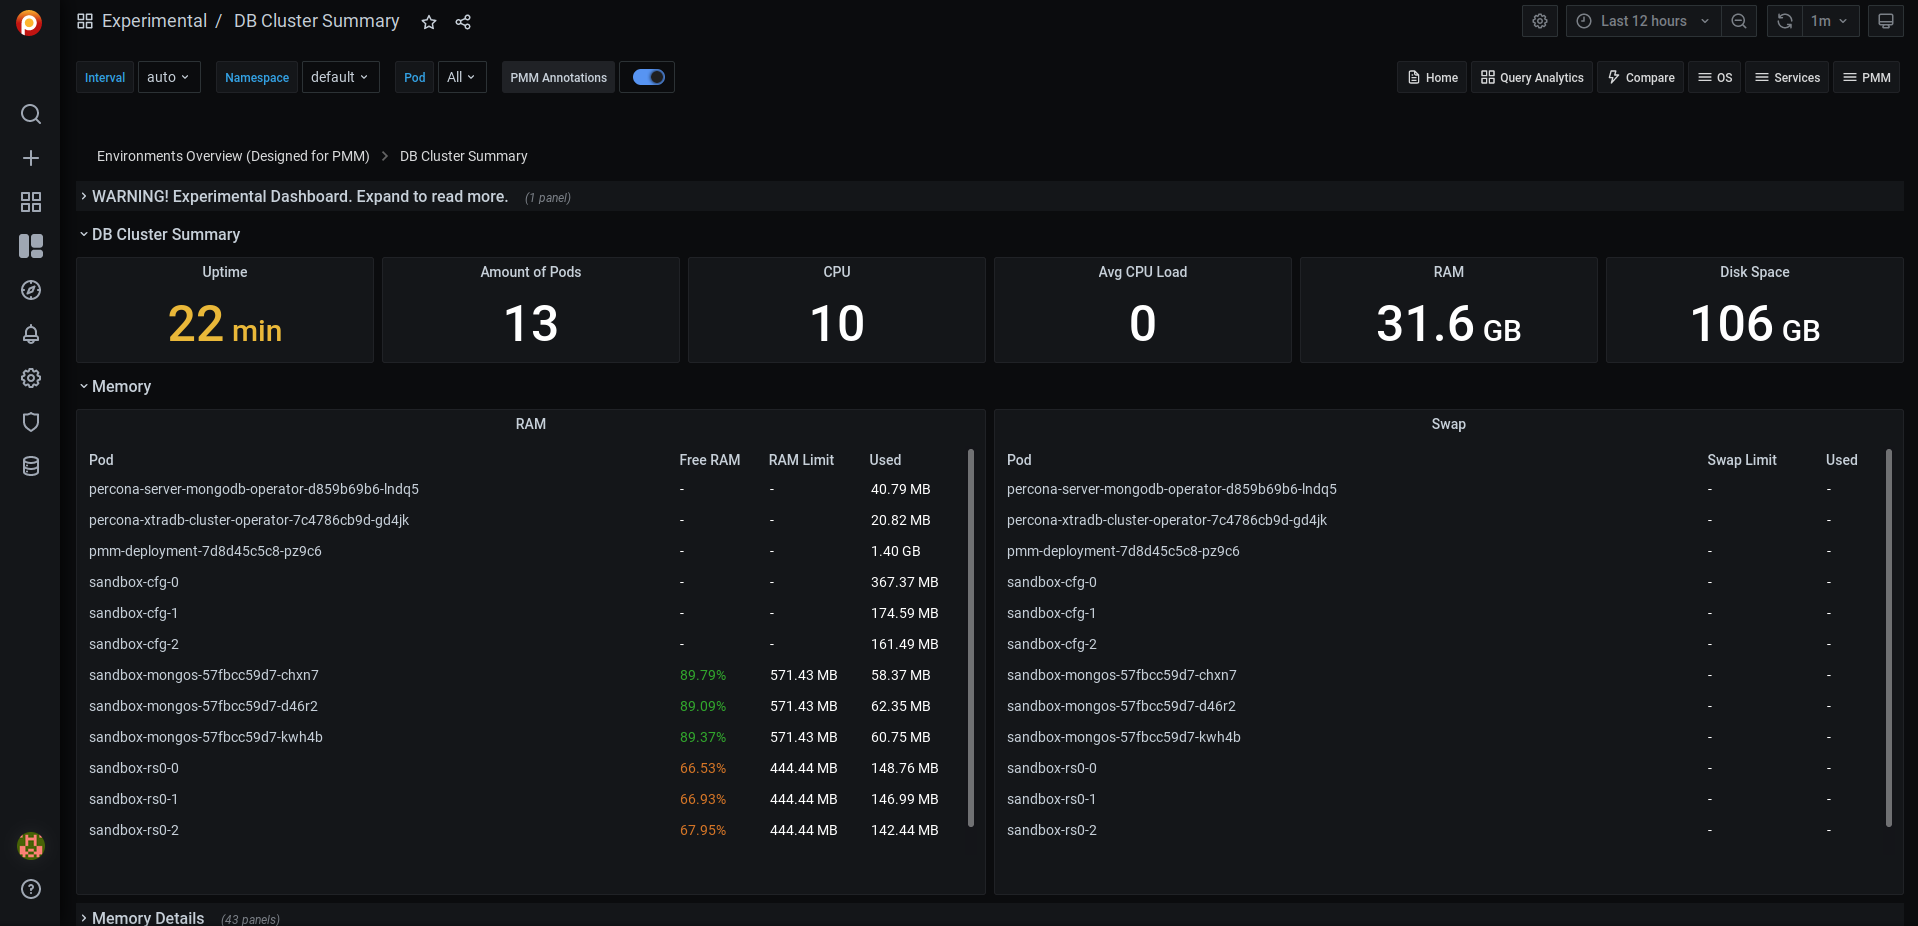Open the Alerting bell icon
The height and width of the screenshot is (926, 1918).
tap(31, 334)
